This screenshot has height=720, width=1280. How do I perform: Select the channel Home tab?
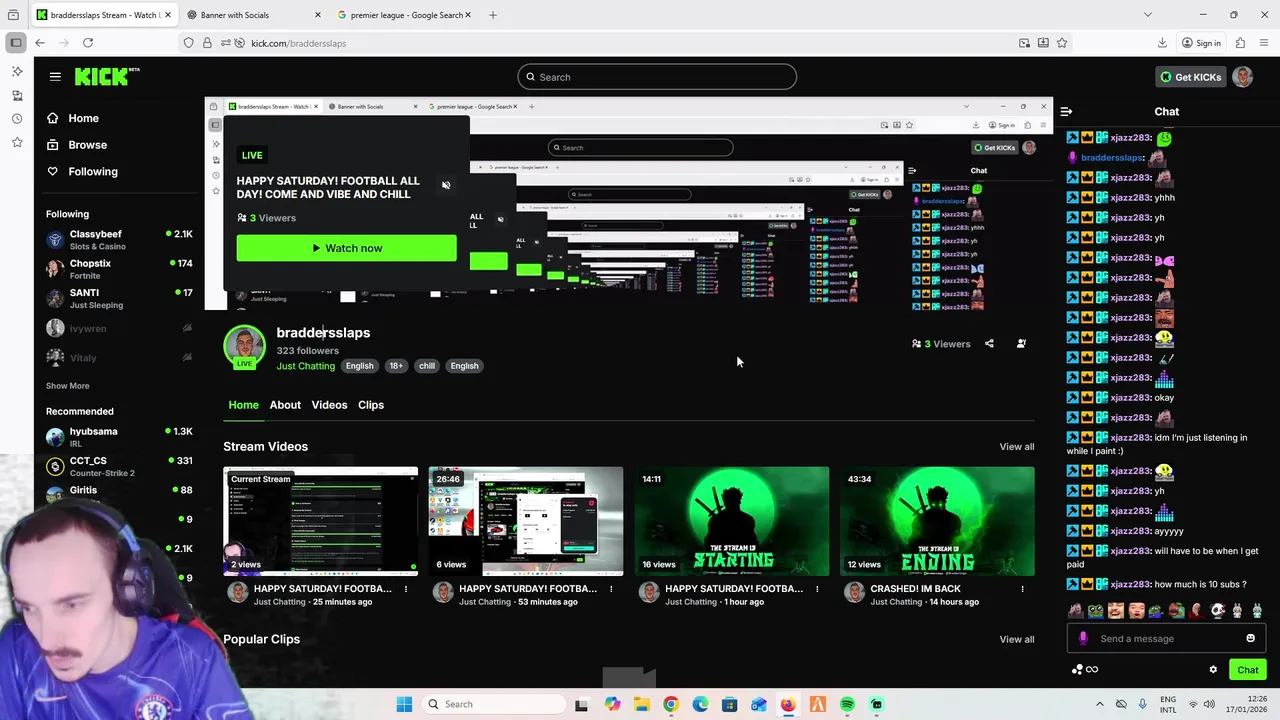pyautogui.click(x=243, y=405)
